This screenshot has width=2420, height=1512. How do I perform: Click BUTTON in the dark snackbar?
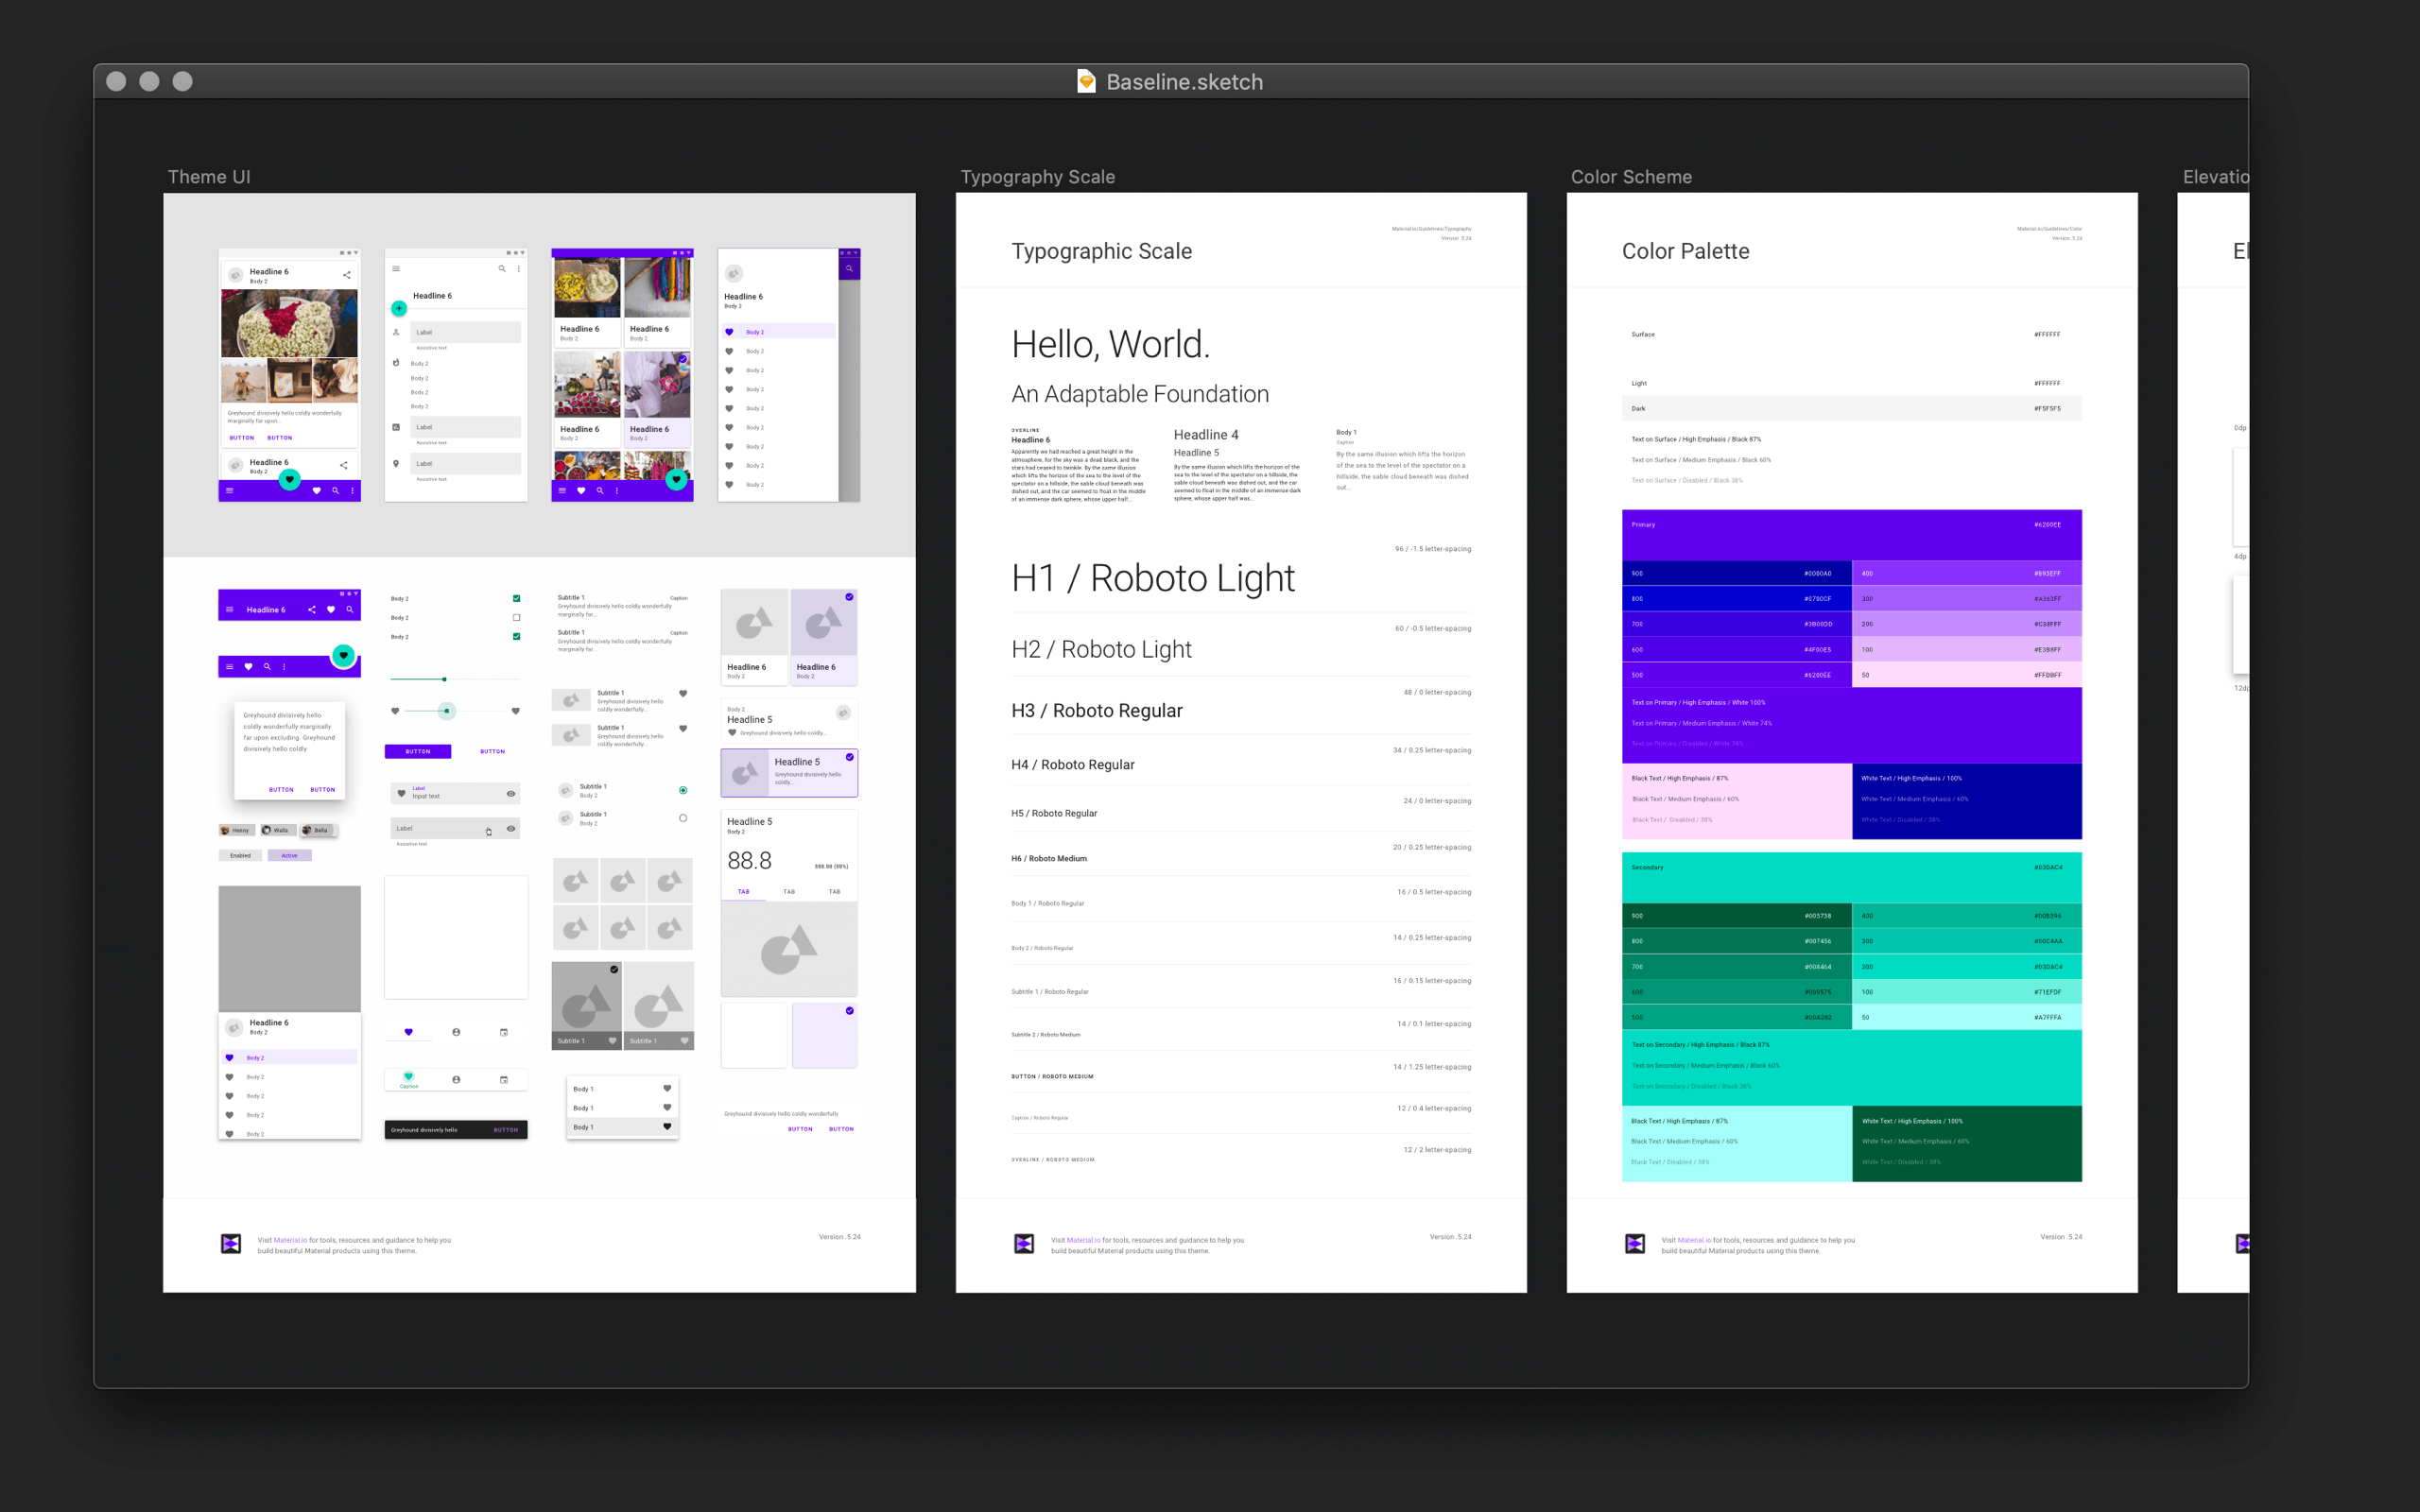506,1130
